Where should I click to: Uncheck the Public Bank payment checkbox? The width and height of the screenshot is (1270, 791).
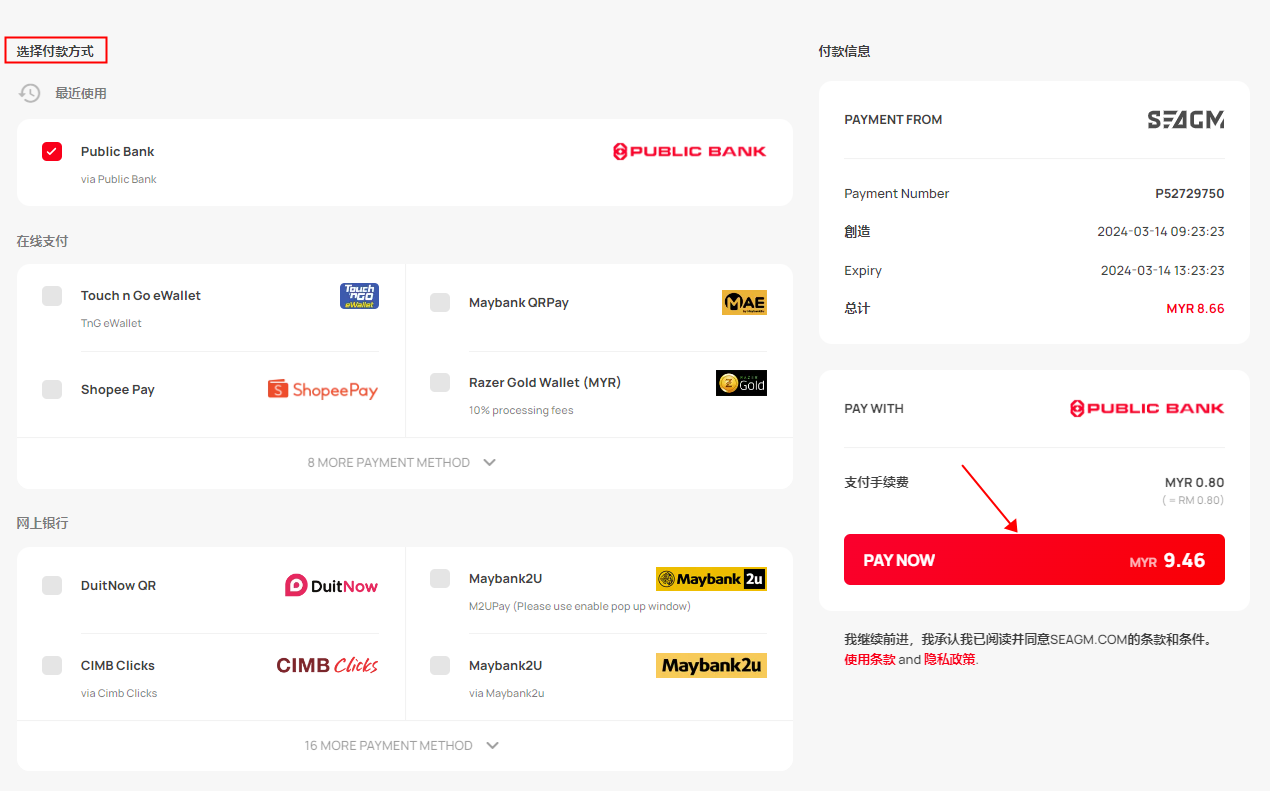52,151
